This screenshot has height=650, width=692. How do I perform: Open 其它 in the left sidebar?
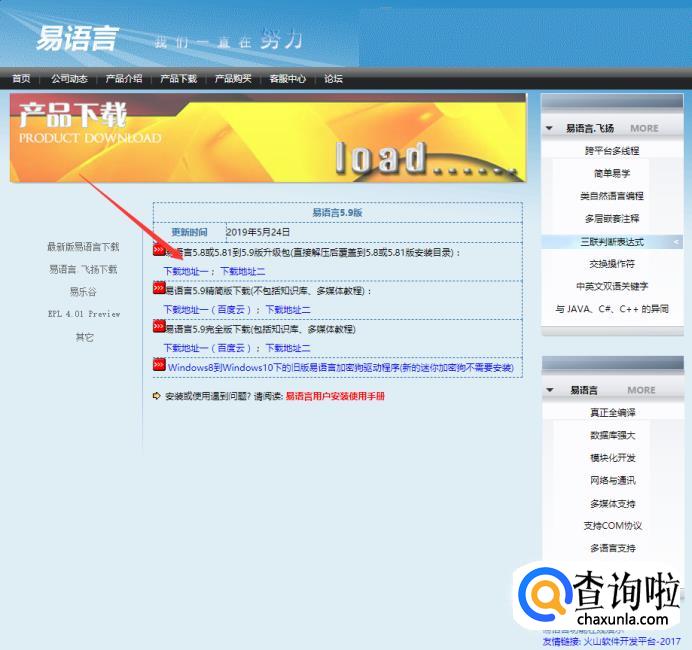tap(84, 338)
